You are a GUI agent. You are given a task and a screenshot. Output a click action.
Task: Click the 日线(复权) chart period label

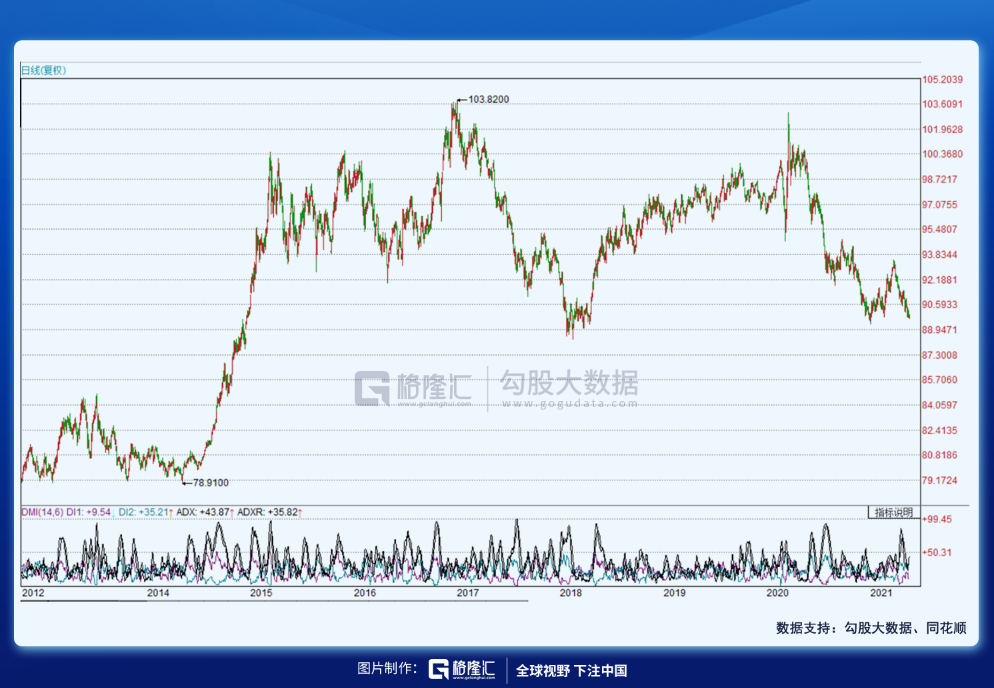coord(44,70)
